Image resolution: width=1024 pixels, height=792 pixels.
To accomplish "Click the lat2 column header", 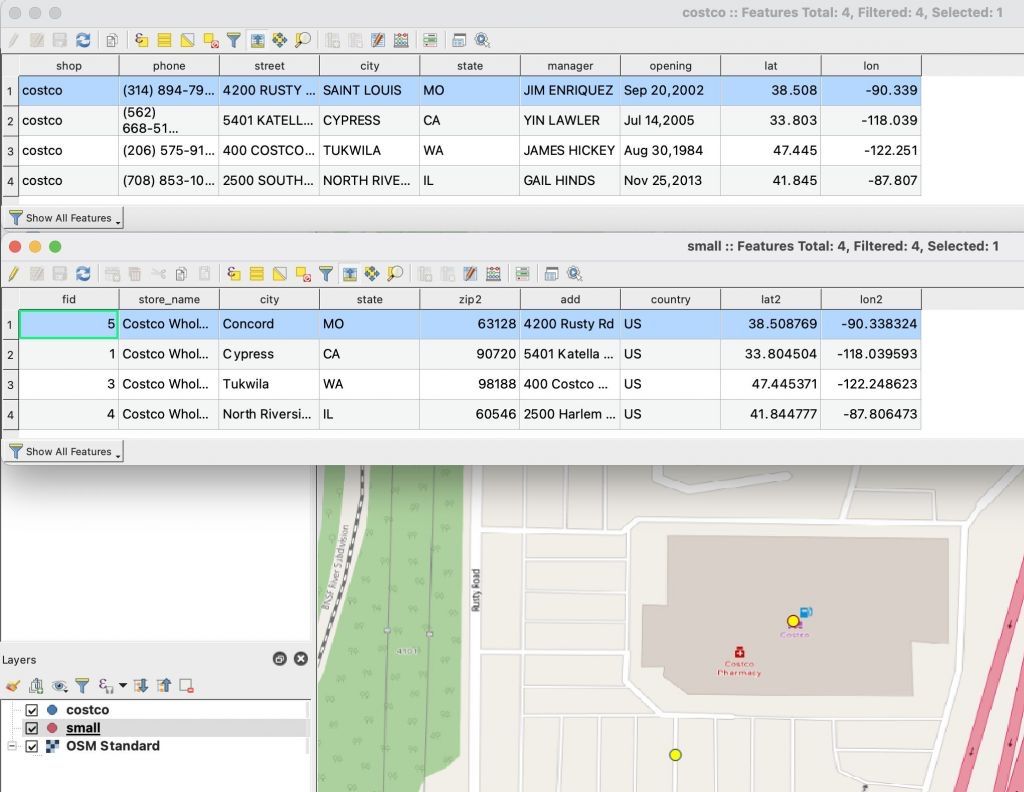I will click(x=771, y=299).
